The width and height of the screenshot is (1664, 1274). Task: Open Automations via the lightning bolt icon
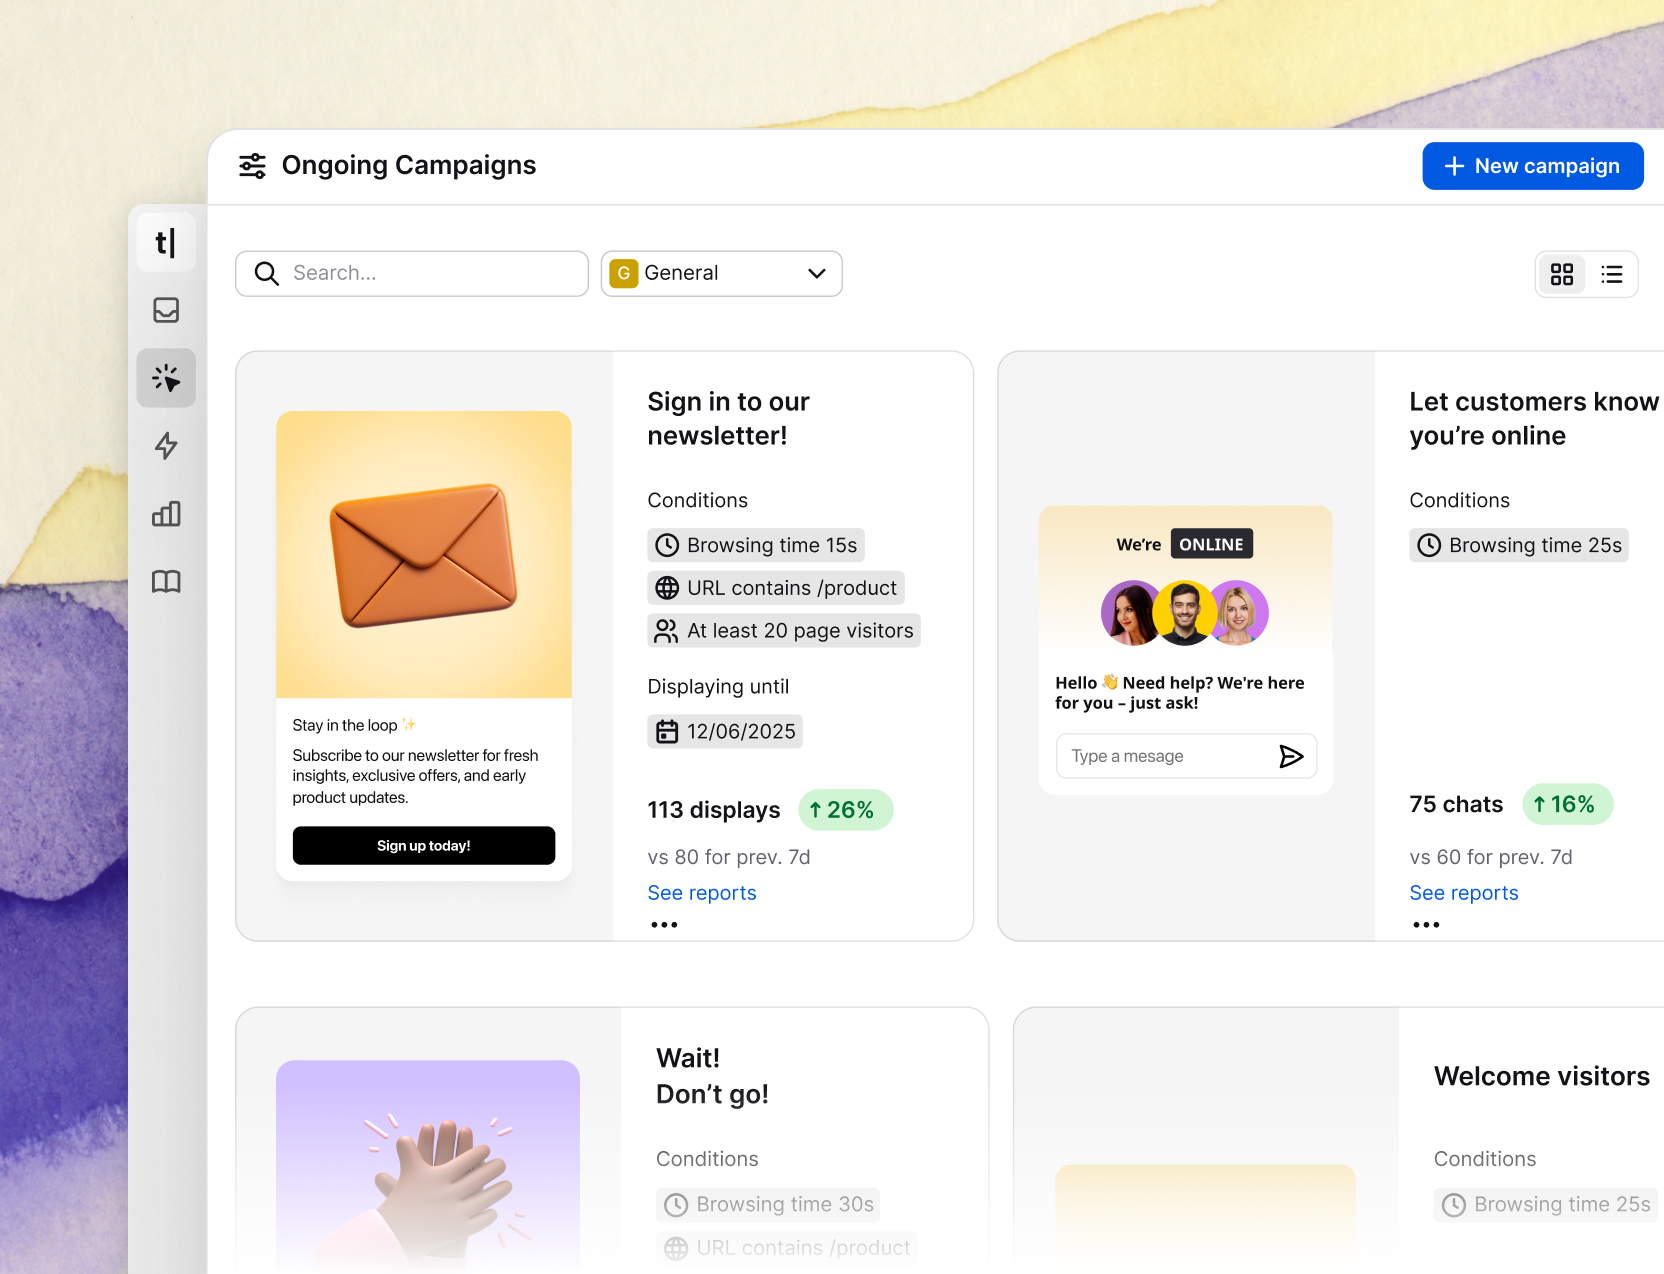(x=166, y=447)
